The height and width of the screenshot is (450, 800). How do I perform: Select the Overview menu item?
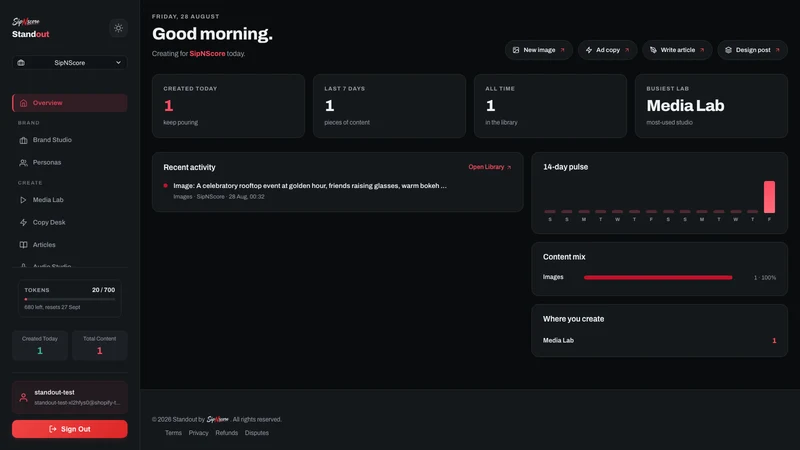pyautogui.click(x=70, y=103)
